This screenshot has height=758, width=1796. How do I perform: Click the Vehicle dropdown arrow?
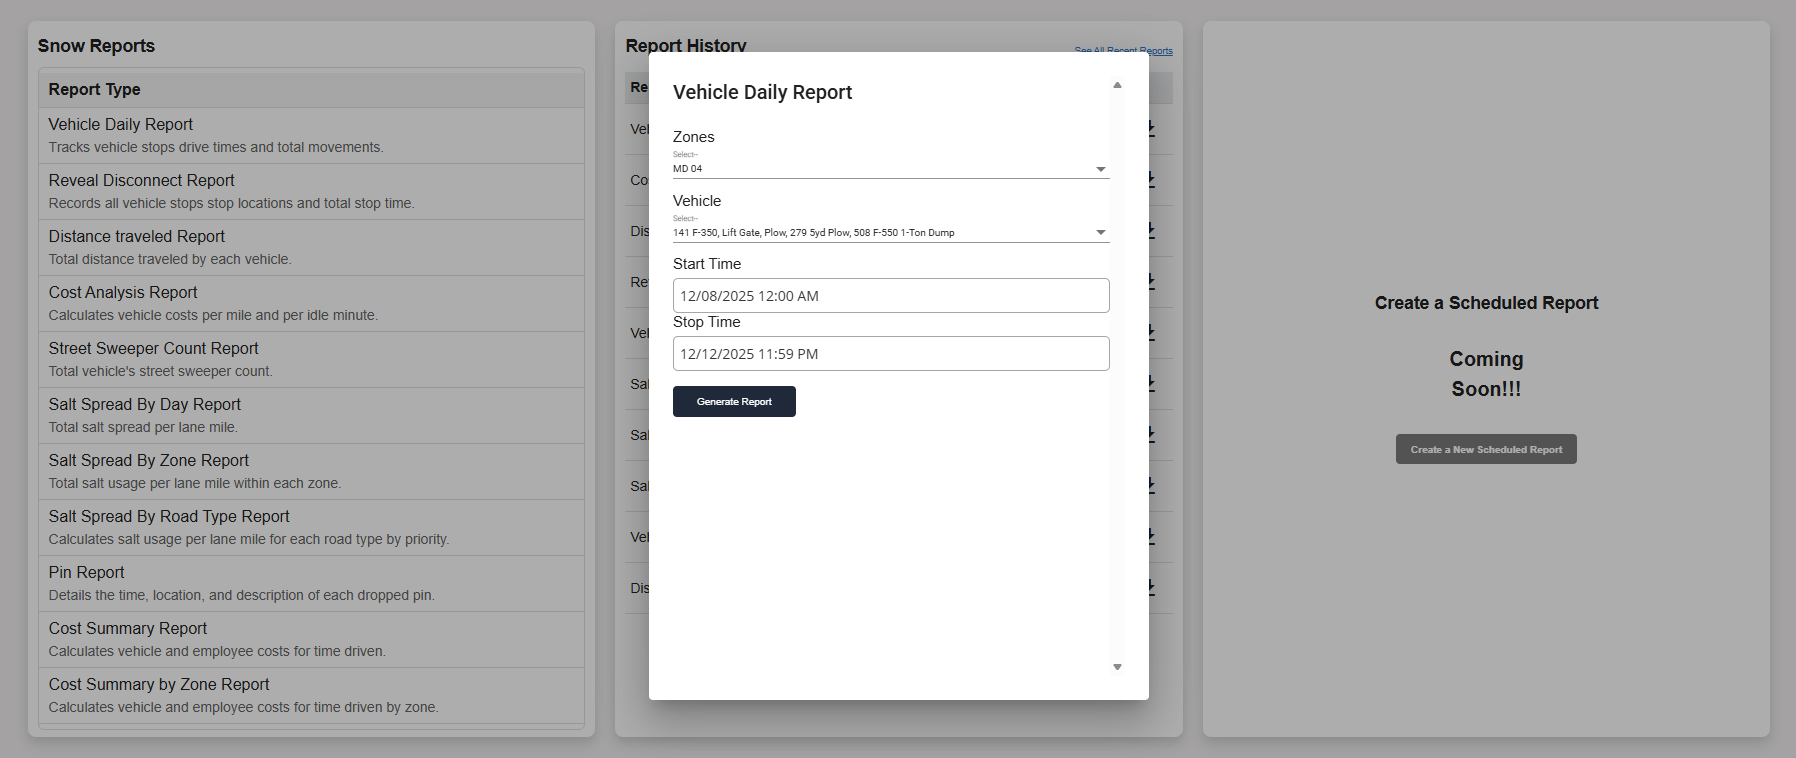1100,233
